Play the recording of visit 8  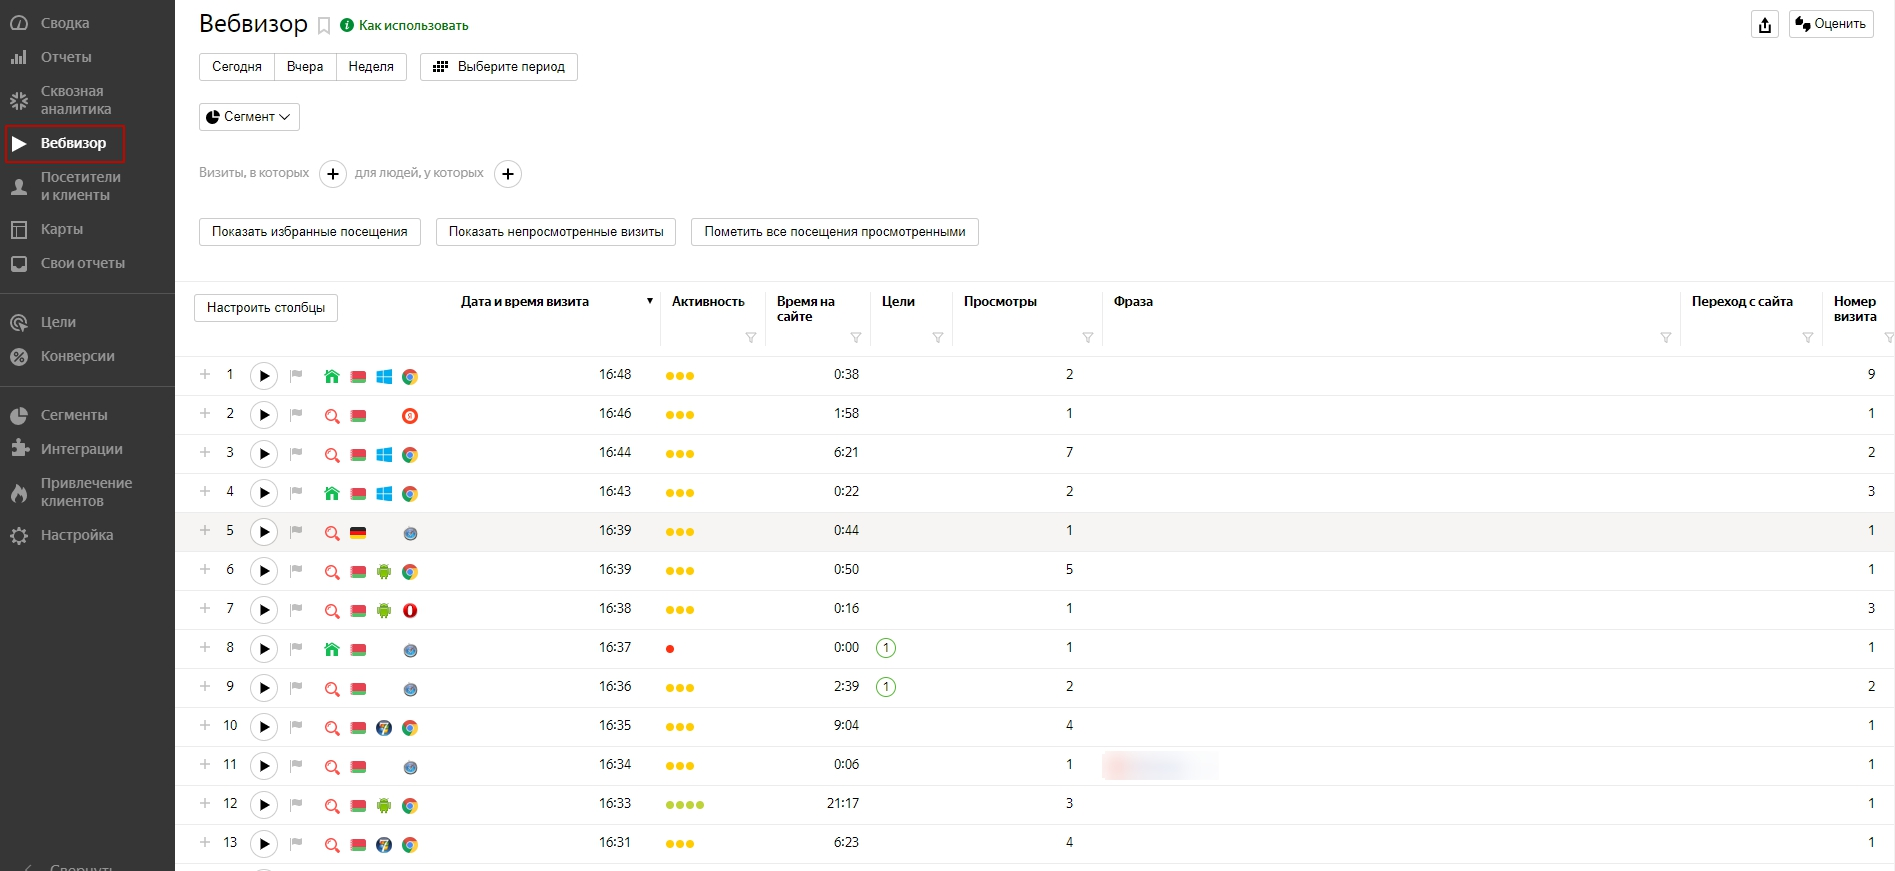pos(264,649)
